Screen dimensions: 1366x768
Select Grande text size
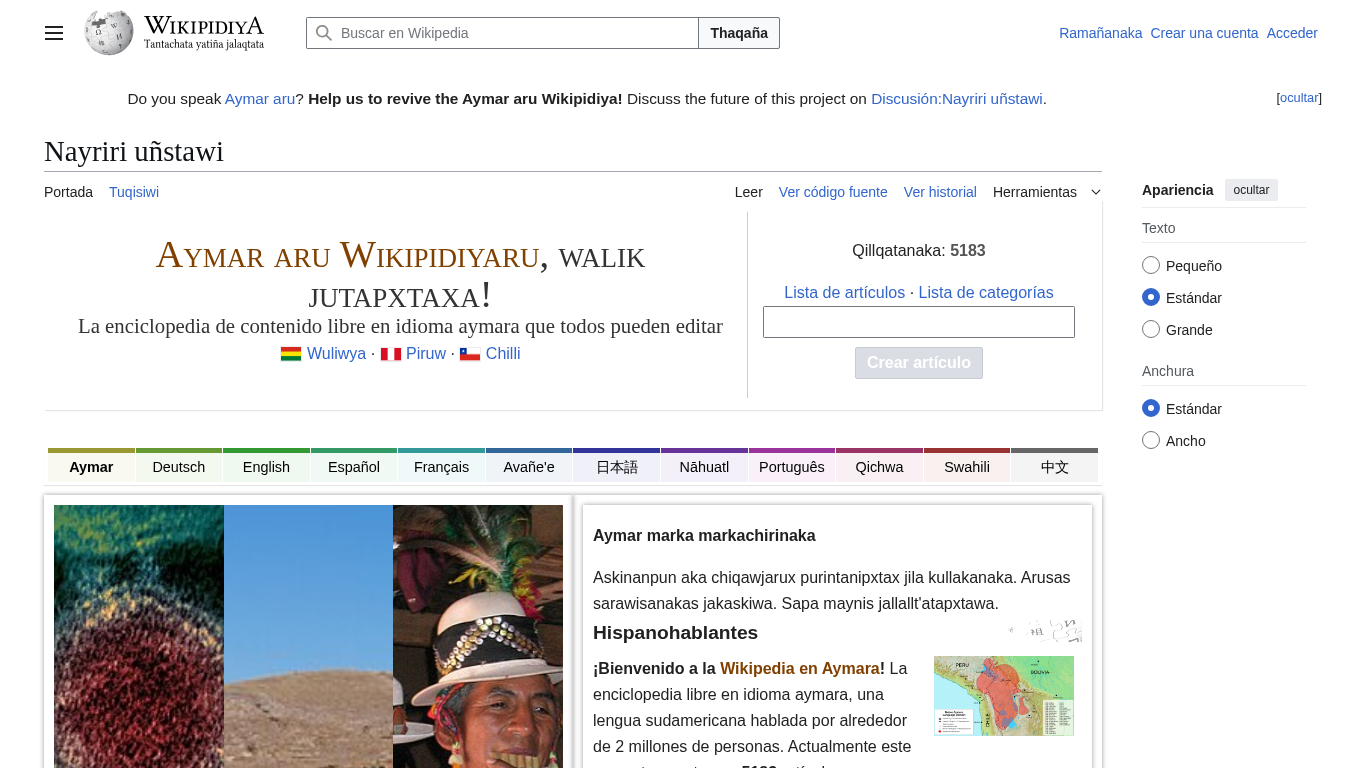click(1151, 329)
